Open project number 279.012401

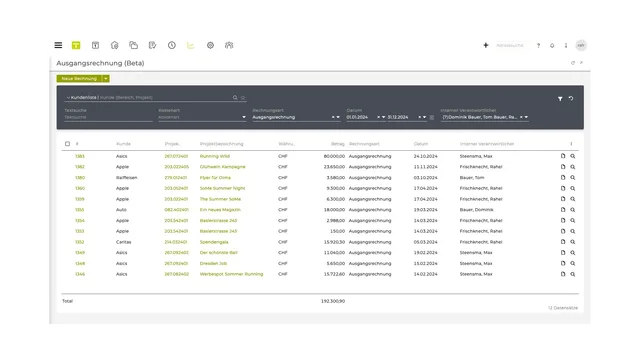tap(176, 178)
